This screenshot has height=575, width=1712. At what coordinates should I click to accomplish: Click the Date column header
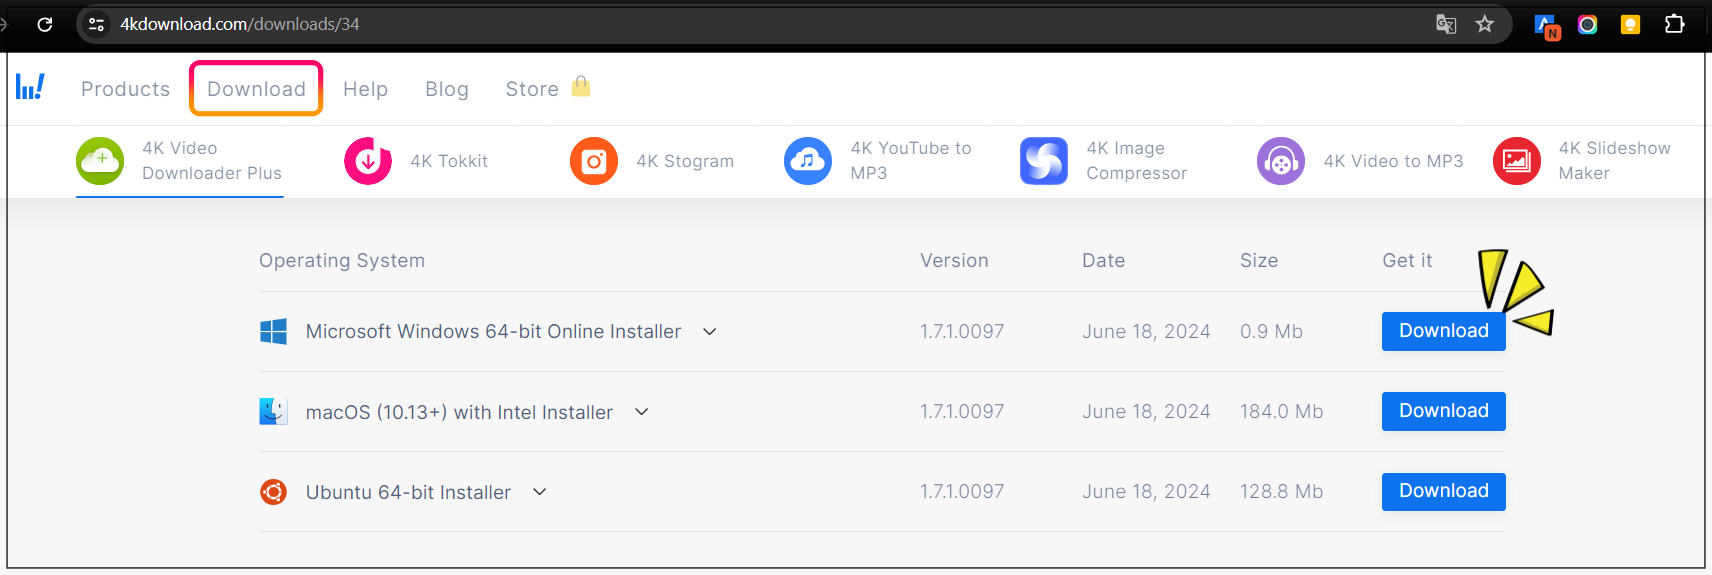pos(1103,260)
